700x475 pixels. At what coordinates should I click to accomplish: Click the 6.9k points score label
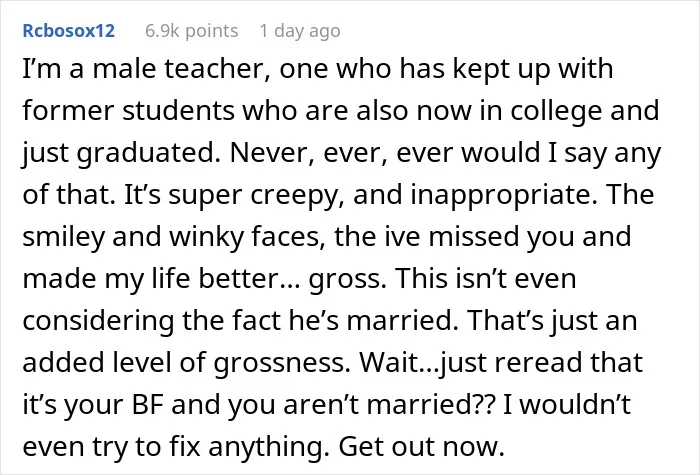(x=192, y=31)
